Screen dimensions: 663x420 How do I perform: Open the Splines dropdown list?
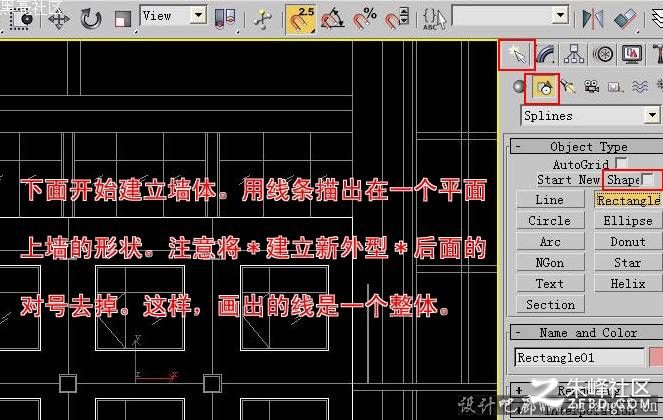652,115
